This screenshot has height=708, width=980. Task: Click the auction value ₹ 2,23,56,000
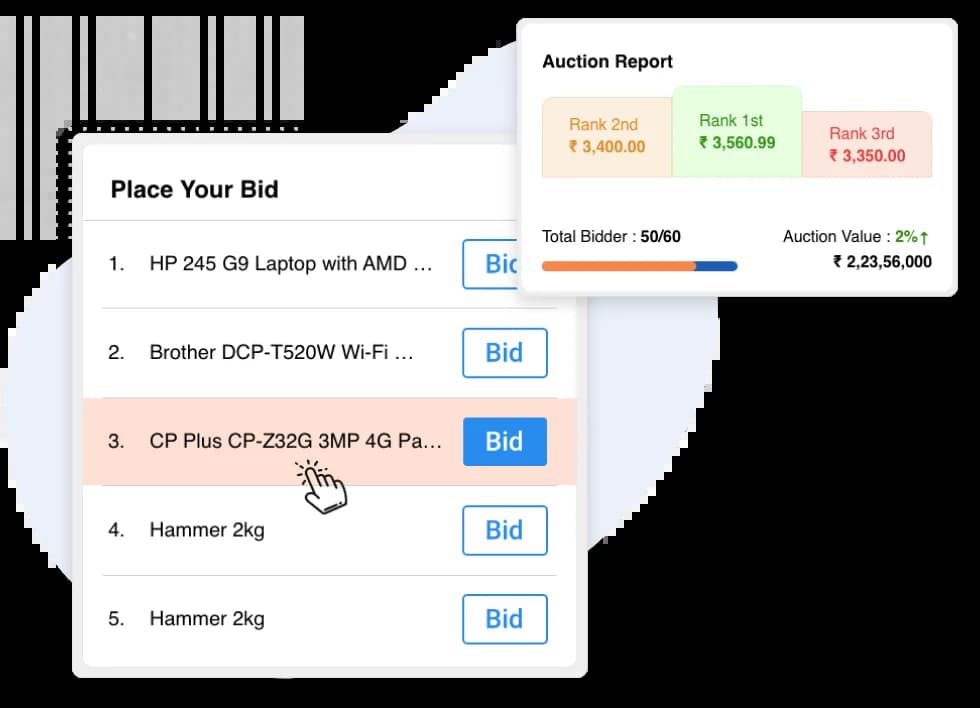(x=880, y=260)
